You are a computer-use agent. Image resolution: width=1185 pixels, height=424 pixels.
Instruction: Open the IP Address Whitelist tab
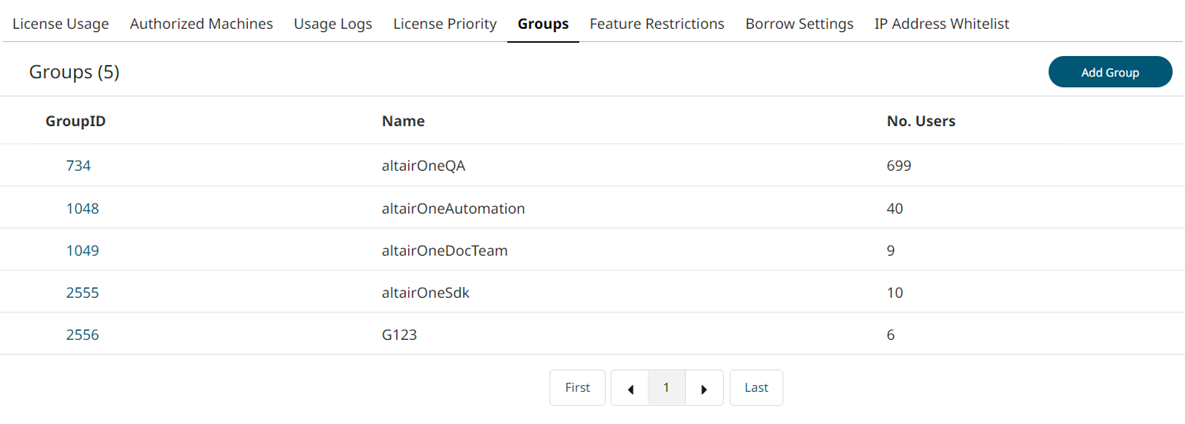click(x=941, y=23)
